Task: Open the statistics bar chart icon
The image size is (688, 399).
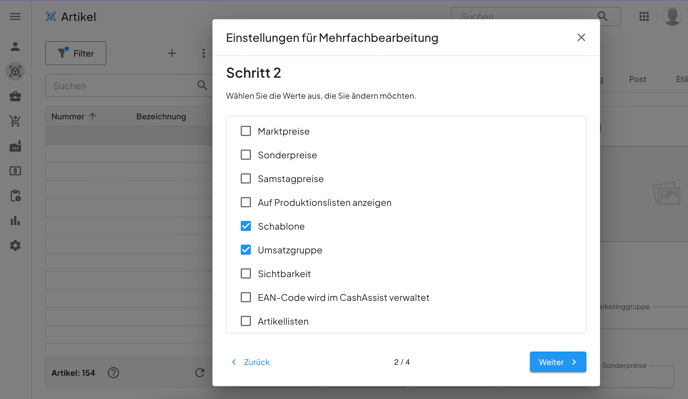Action: (x=15, y=221)
